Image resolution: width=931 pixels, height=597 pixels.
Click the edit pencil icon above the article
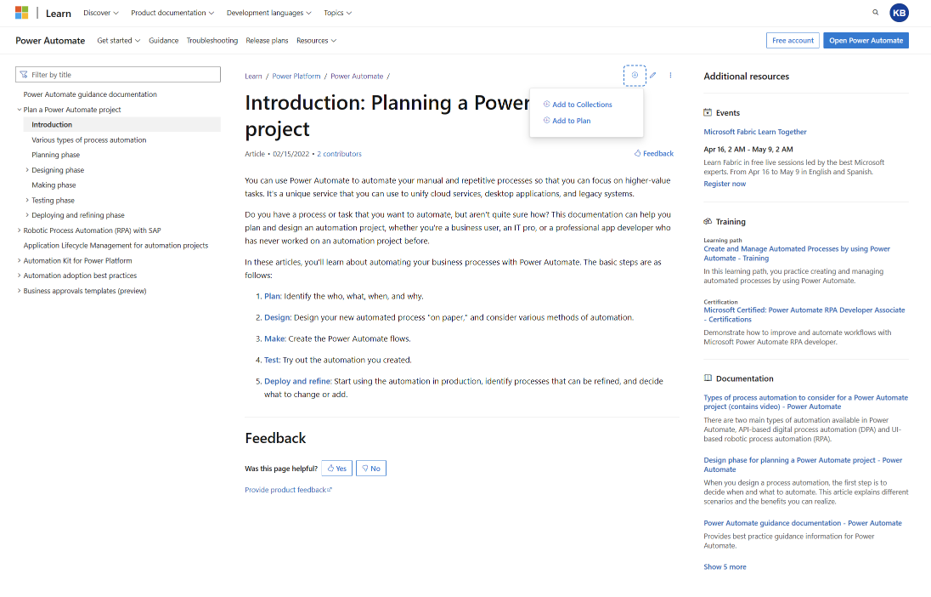tap(652, 74)
